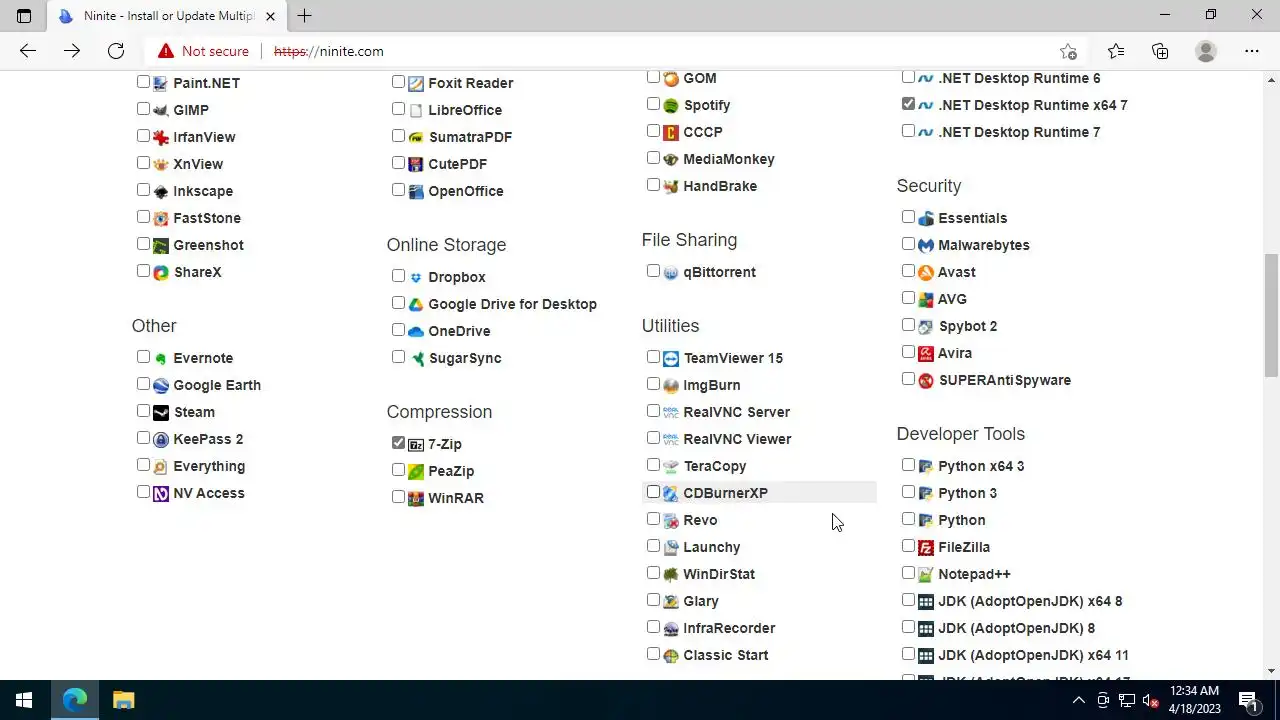Click the FileZilla icon
This screenshot has height=720, width=1280.
coord(925,547)
